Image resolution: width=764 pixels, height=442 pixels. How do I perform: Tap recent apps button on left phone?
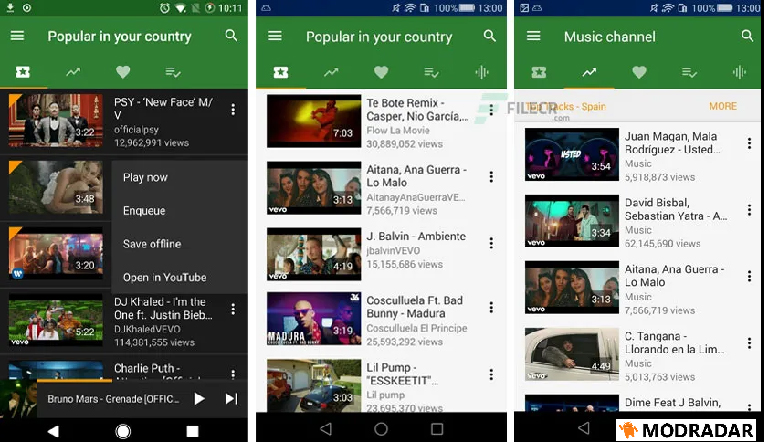[192, 431]
